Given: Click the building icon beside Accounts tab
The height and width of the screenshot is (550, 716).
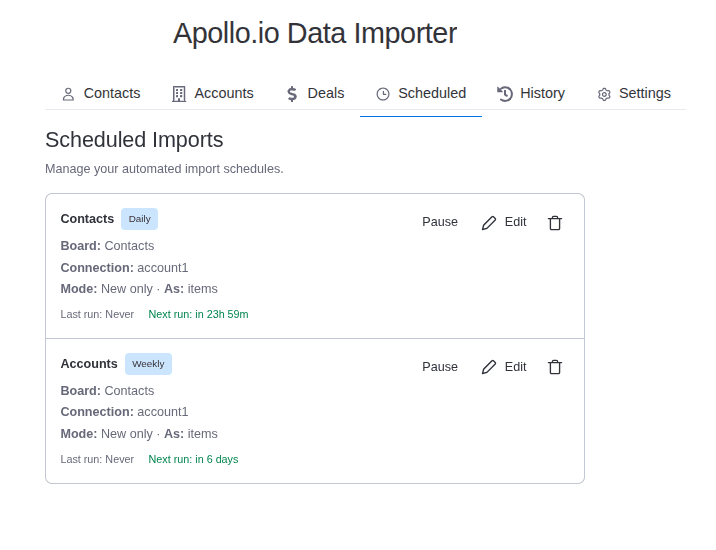Looking at the screenshot, I should tap(179, 94).
